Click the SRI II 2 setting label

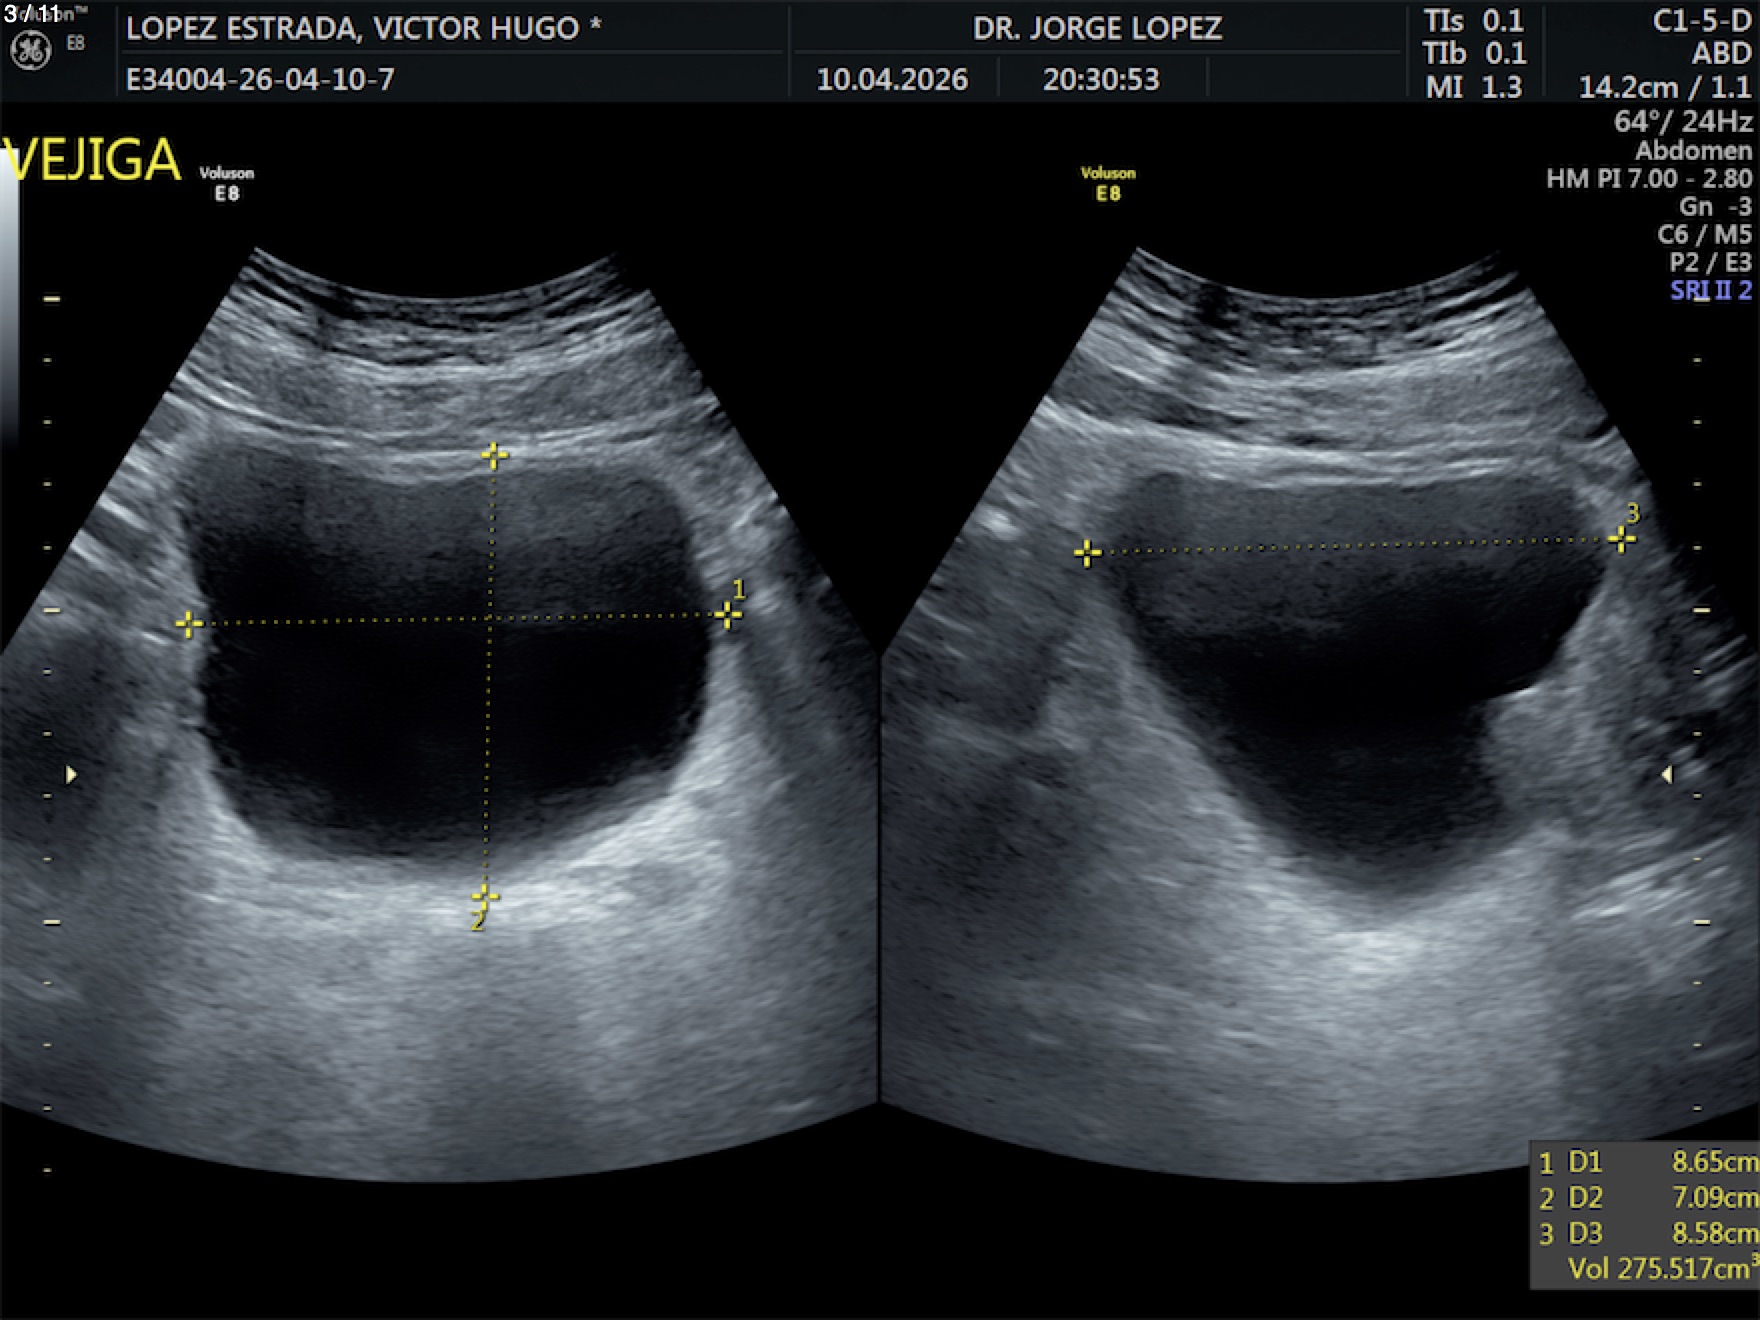[1710, 290]
